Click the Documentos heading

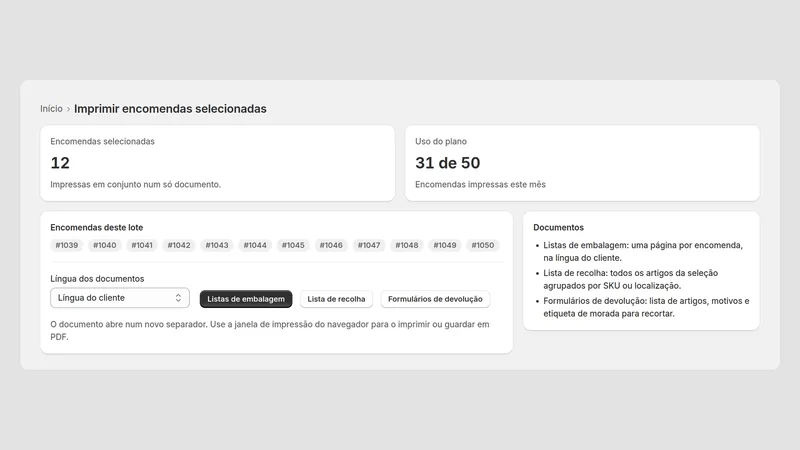point(559,228)
